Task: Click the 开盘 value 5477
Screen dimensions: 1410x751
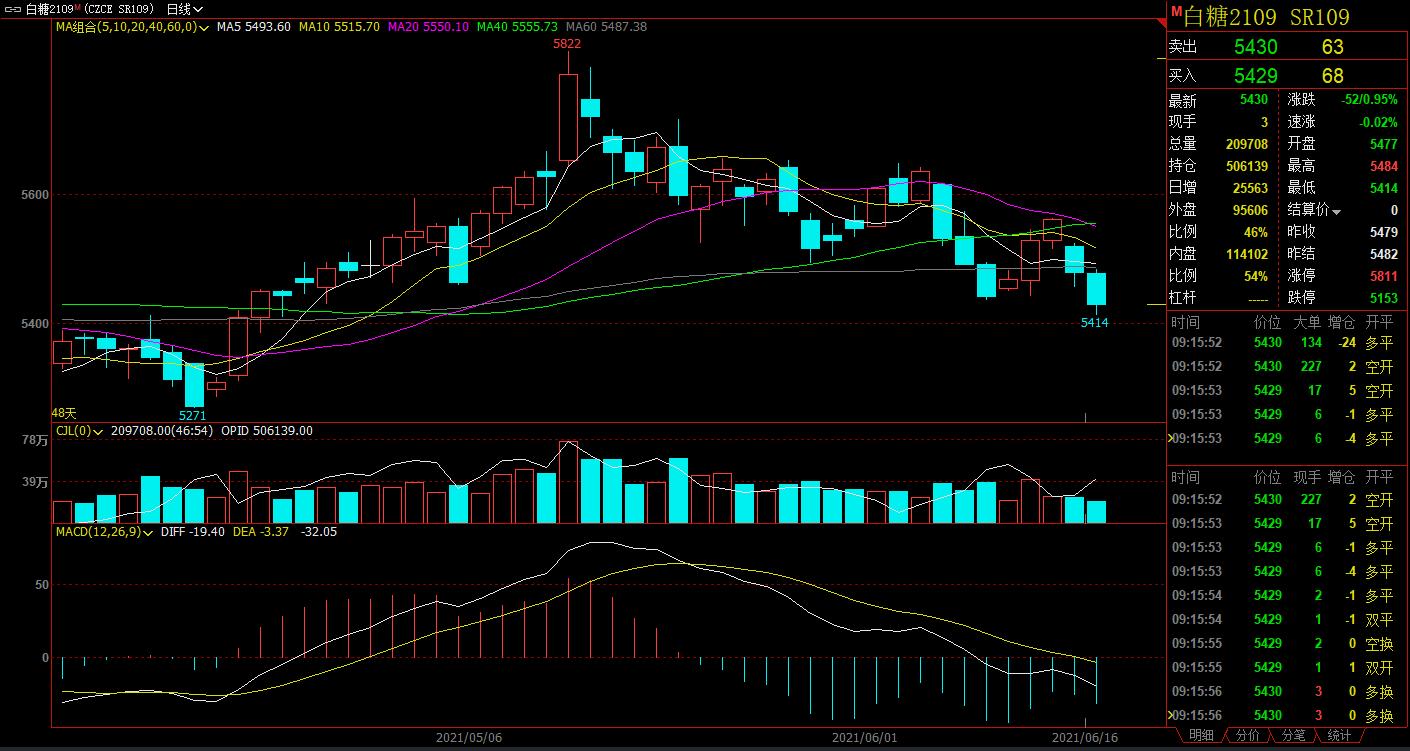Action: click(1384, 144)
